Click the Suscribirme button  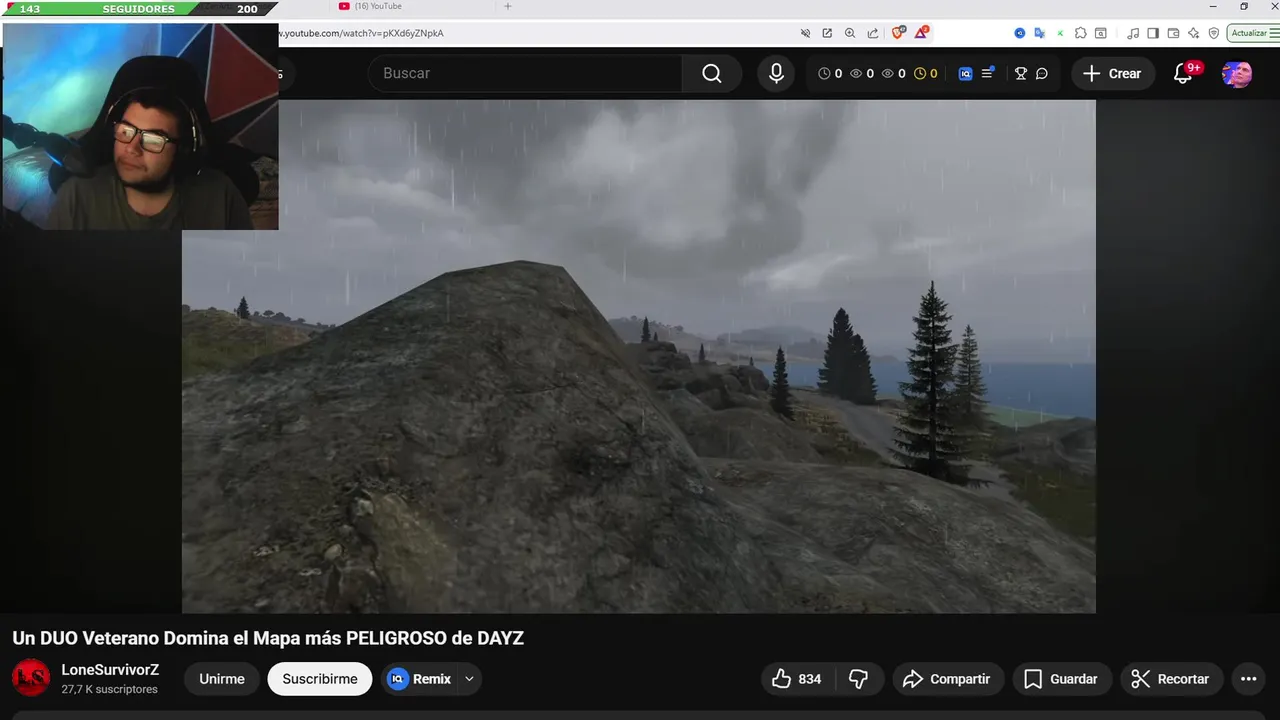(x=320, y=679)
